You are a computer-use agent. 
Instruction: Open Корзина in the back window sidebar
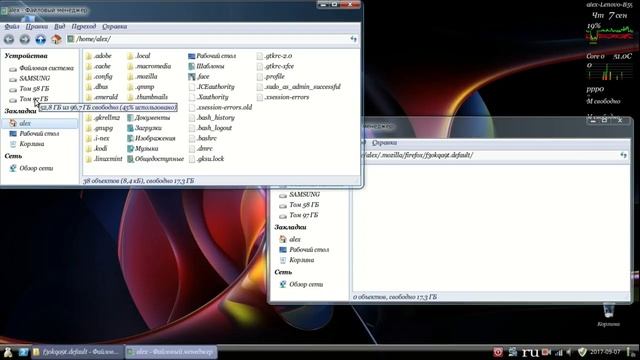point(296,260)
